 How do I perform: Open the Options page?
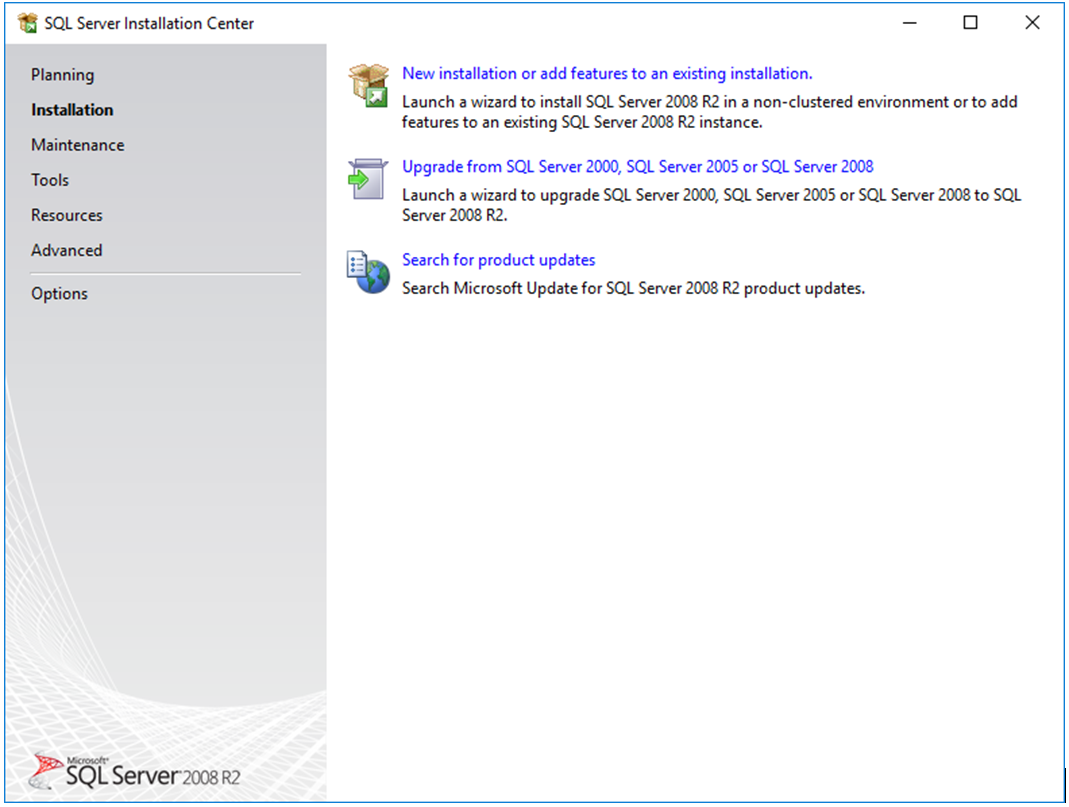(59, 294)
